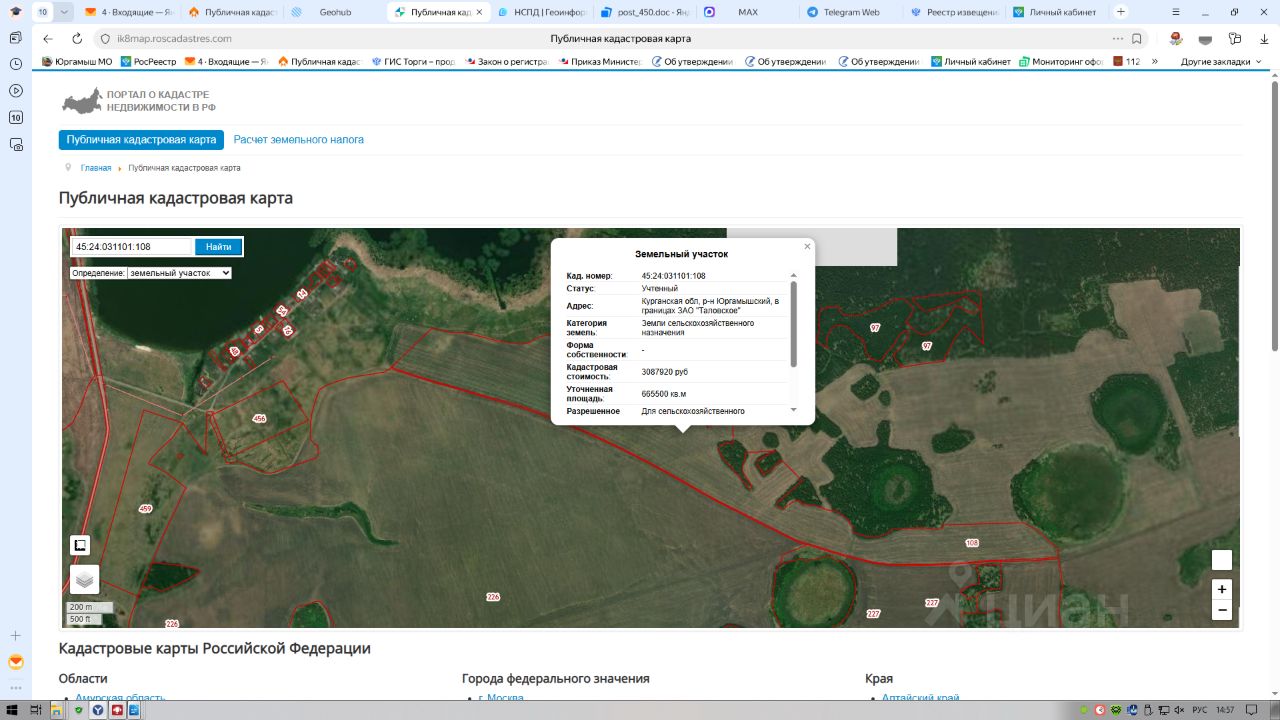Click the white square map control above zoom

pyautogui.click(x=1222, y=560)
